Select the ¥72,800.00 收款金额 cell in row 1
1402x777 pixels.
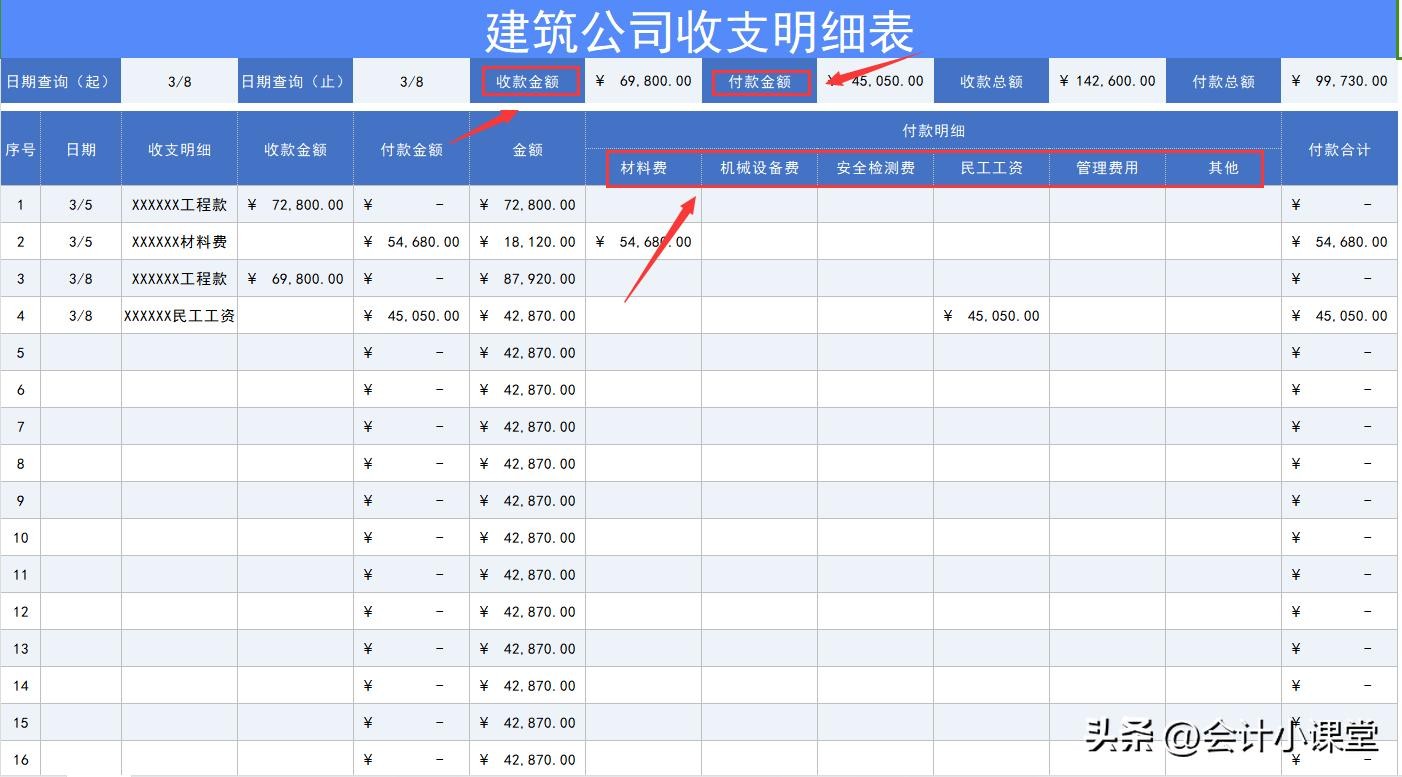coord(295,205)
